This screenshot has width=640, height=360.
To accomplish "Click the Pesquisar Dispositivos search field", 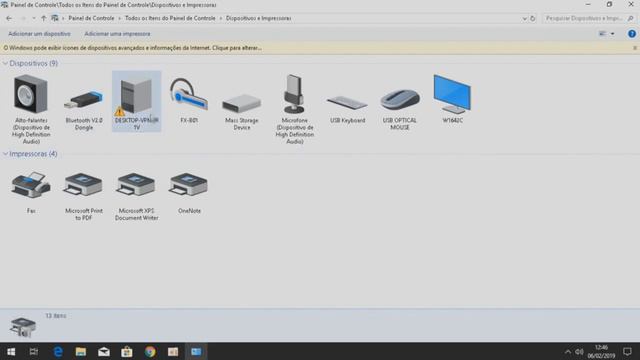I will [x=584, y=18].
